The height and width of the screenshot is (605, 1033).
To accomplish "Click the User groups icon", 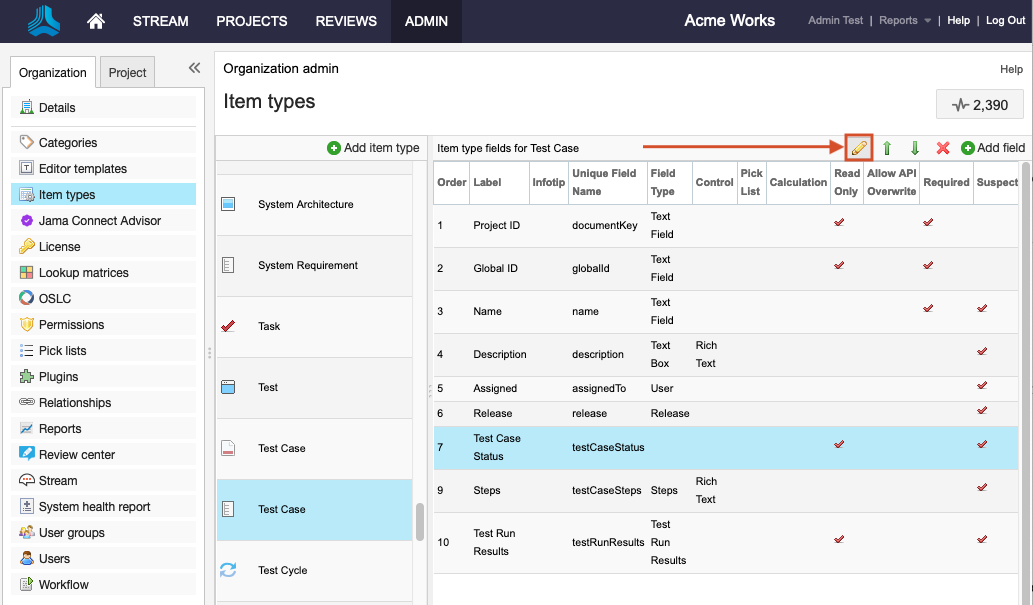I will coord(26,532).
